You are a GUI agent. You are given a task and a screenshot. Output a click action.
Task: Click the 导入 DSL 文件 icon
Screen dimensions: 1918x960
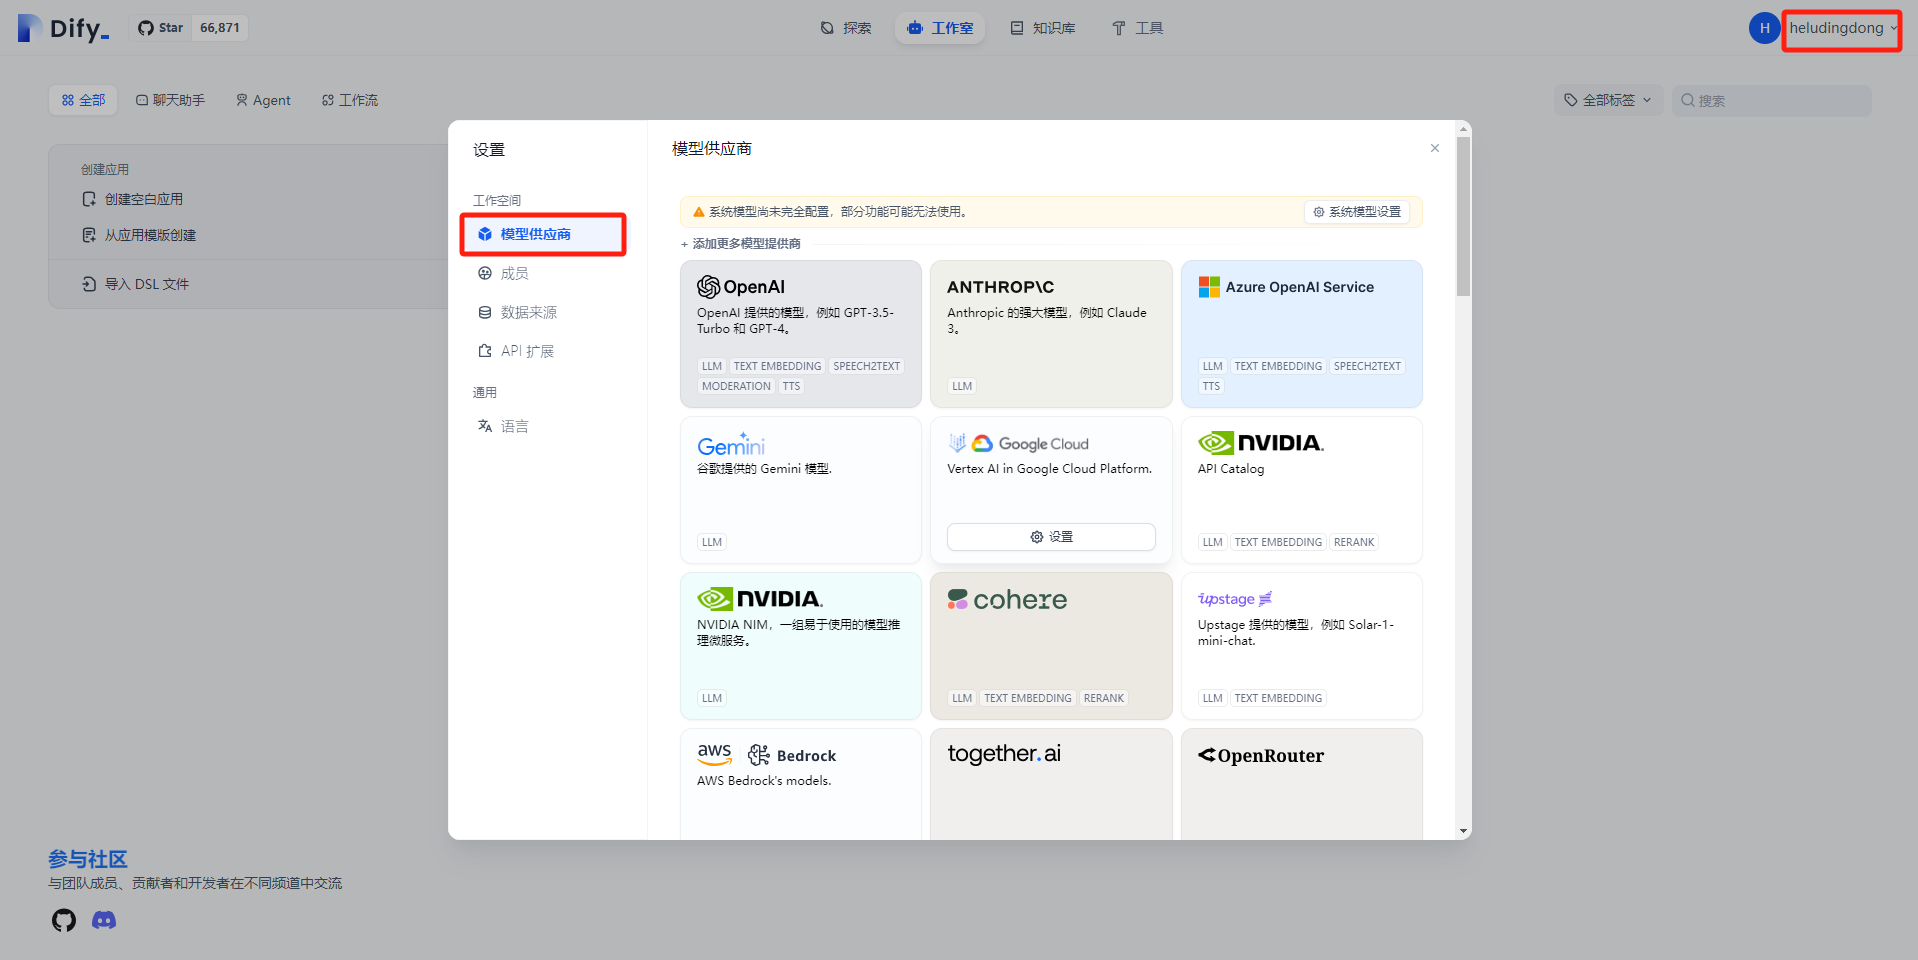coord(89,284)
